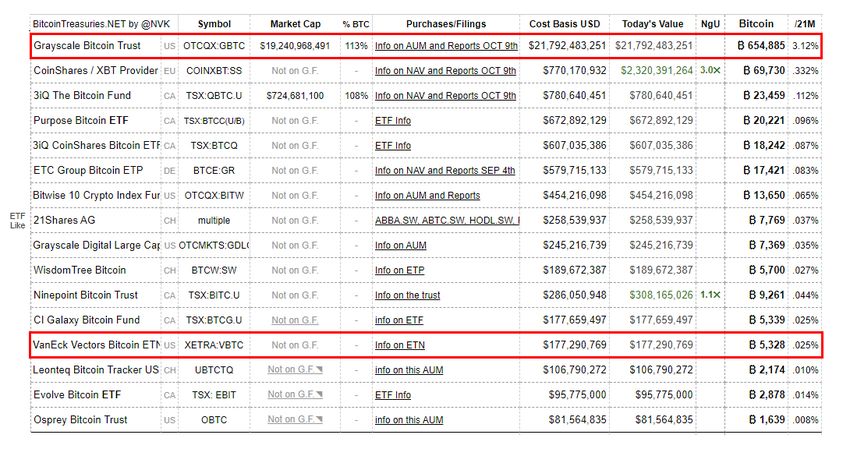Click the % BTC column header
The width and height of the screenshot is (850, 463).
tap(356, 24)
